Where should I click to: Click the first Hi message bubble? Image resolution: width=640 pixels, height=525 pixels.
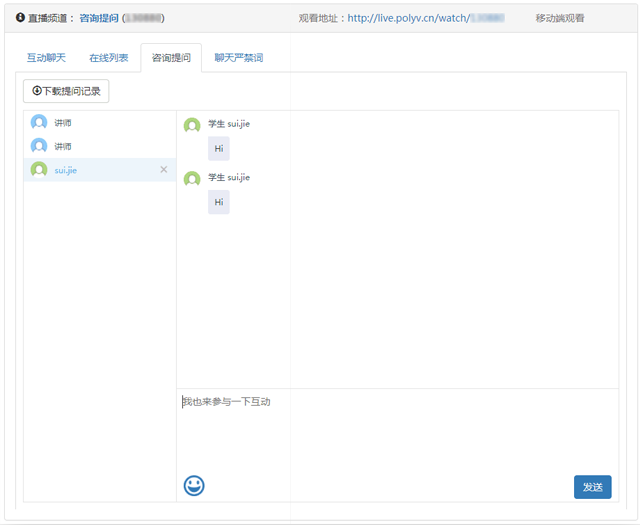point(218,149)
